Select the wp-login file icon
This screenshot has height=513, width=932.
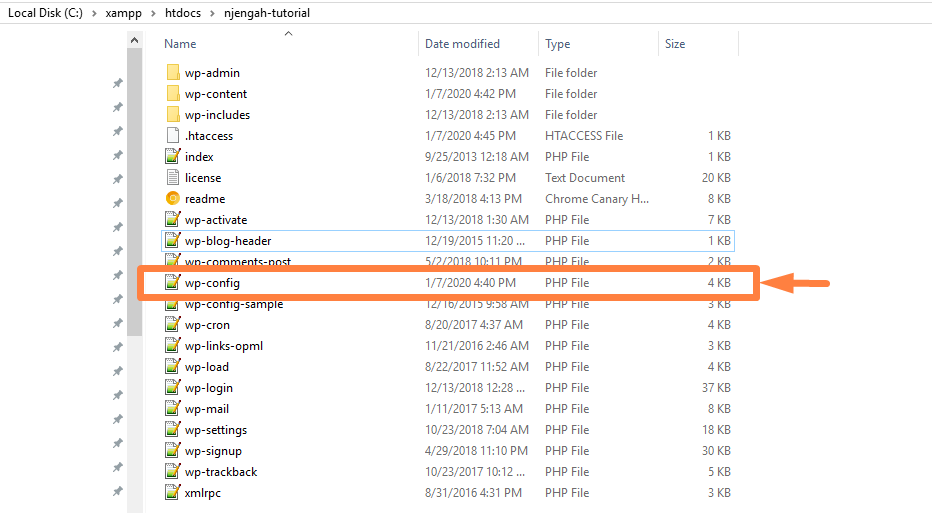click(173, 388)
